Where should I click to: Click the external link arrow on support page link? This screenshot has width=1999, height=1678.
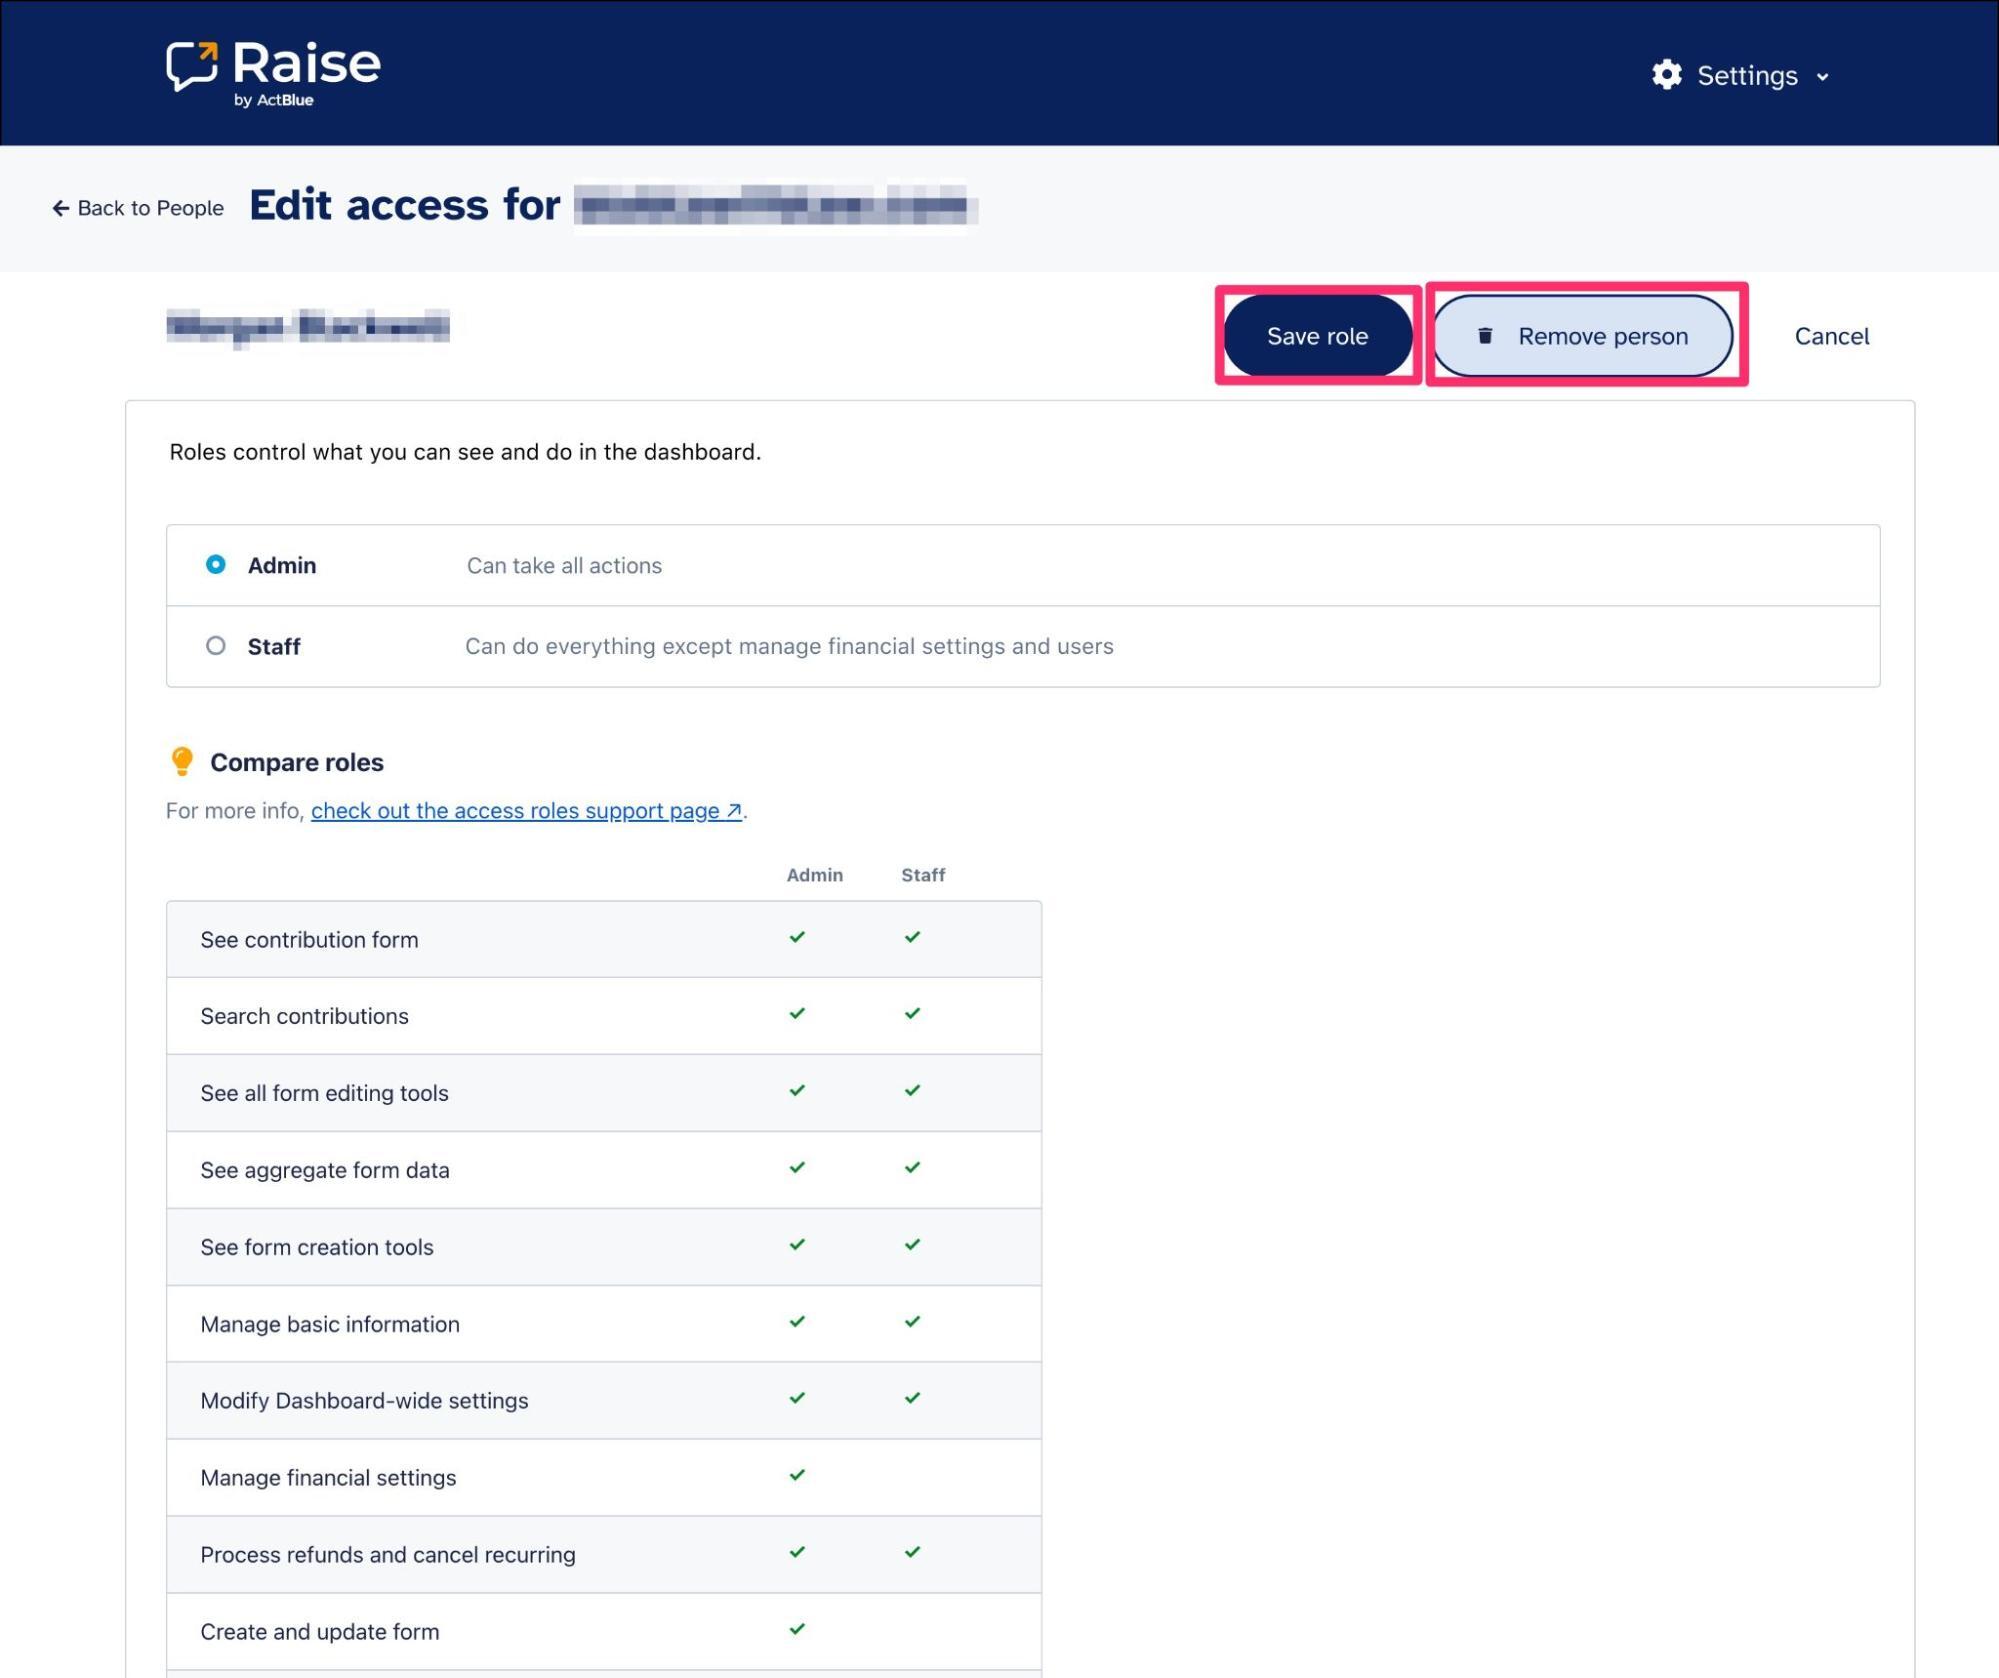[x=733, y=811]
